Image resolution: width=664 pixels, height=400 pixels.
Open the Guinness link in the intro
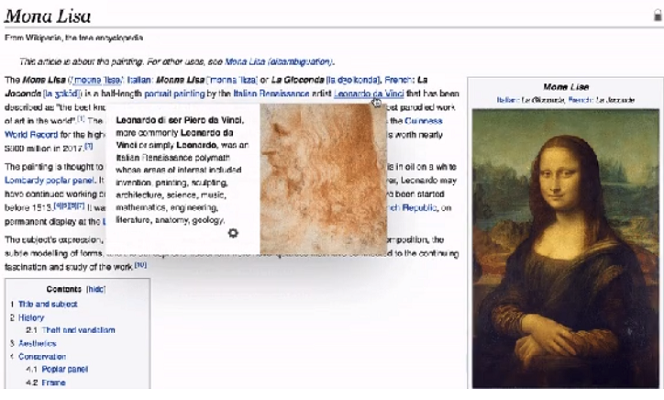click(423, 121)
